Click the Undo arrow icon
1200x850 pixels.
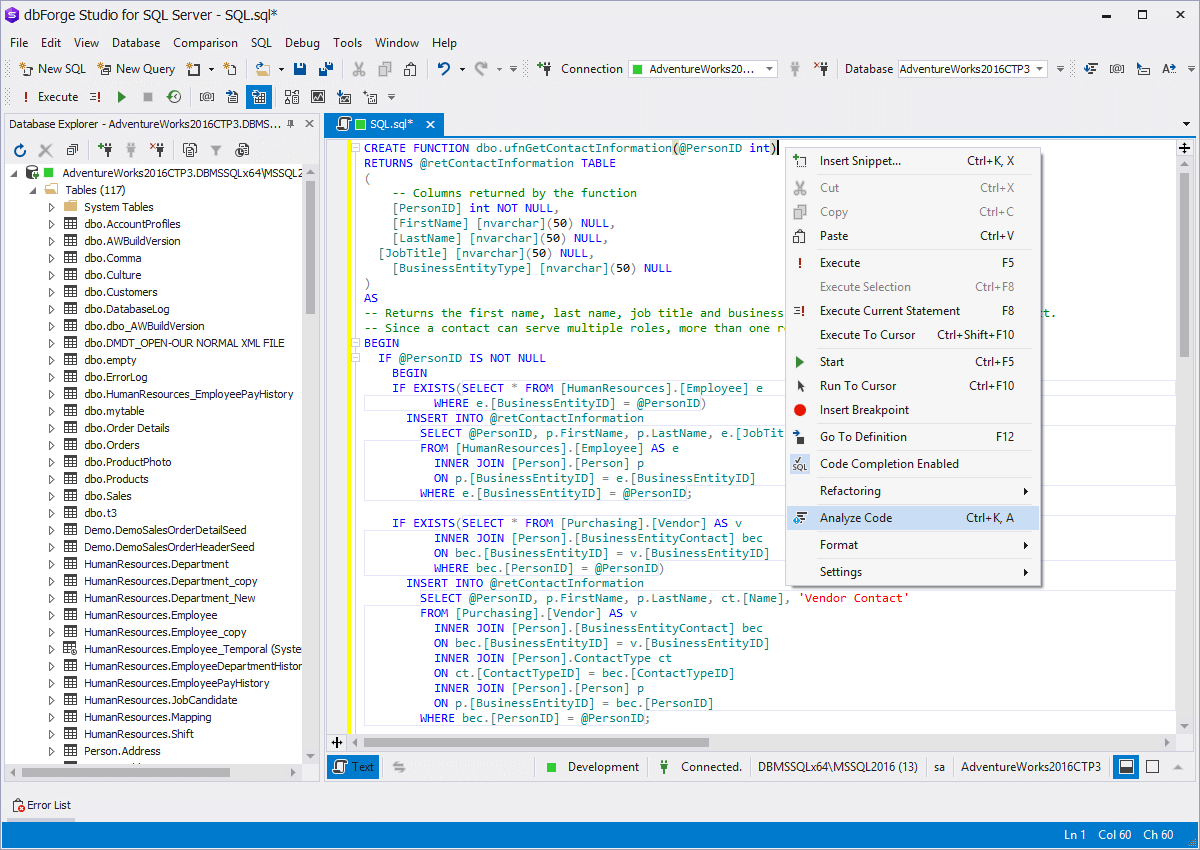(444, 69)
